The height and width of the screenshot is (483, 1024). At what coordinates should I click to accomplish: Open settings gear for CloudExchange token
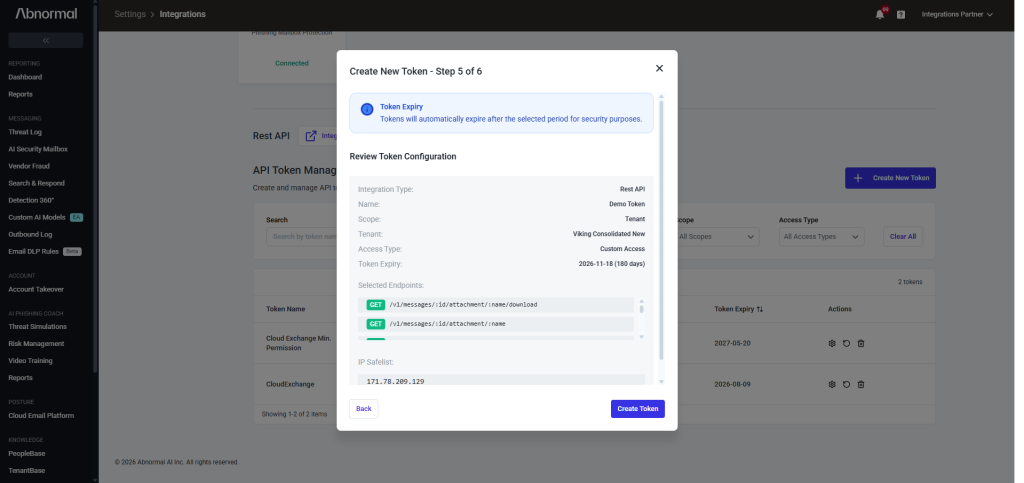click(832, 384)
